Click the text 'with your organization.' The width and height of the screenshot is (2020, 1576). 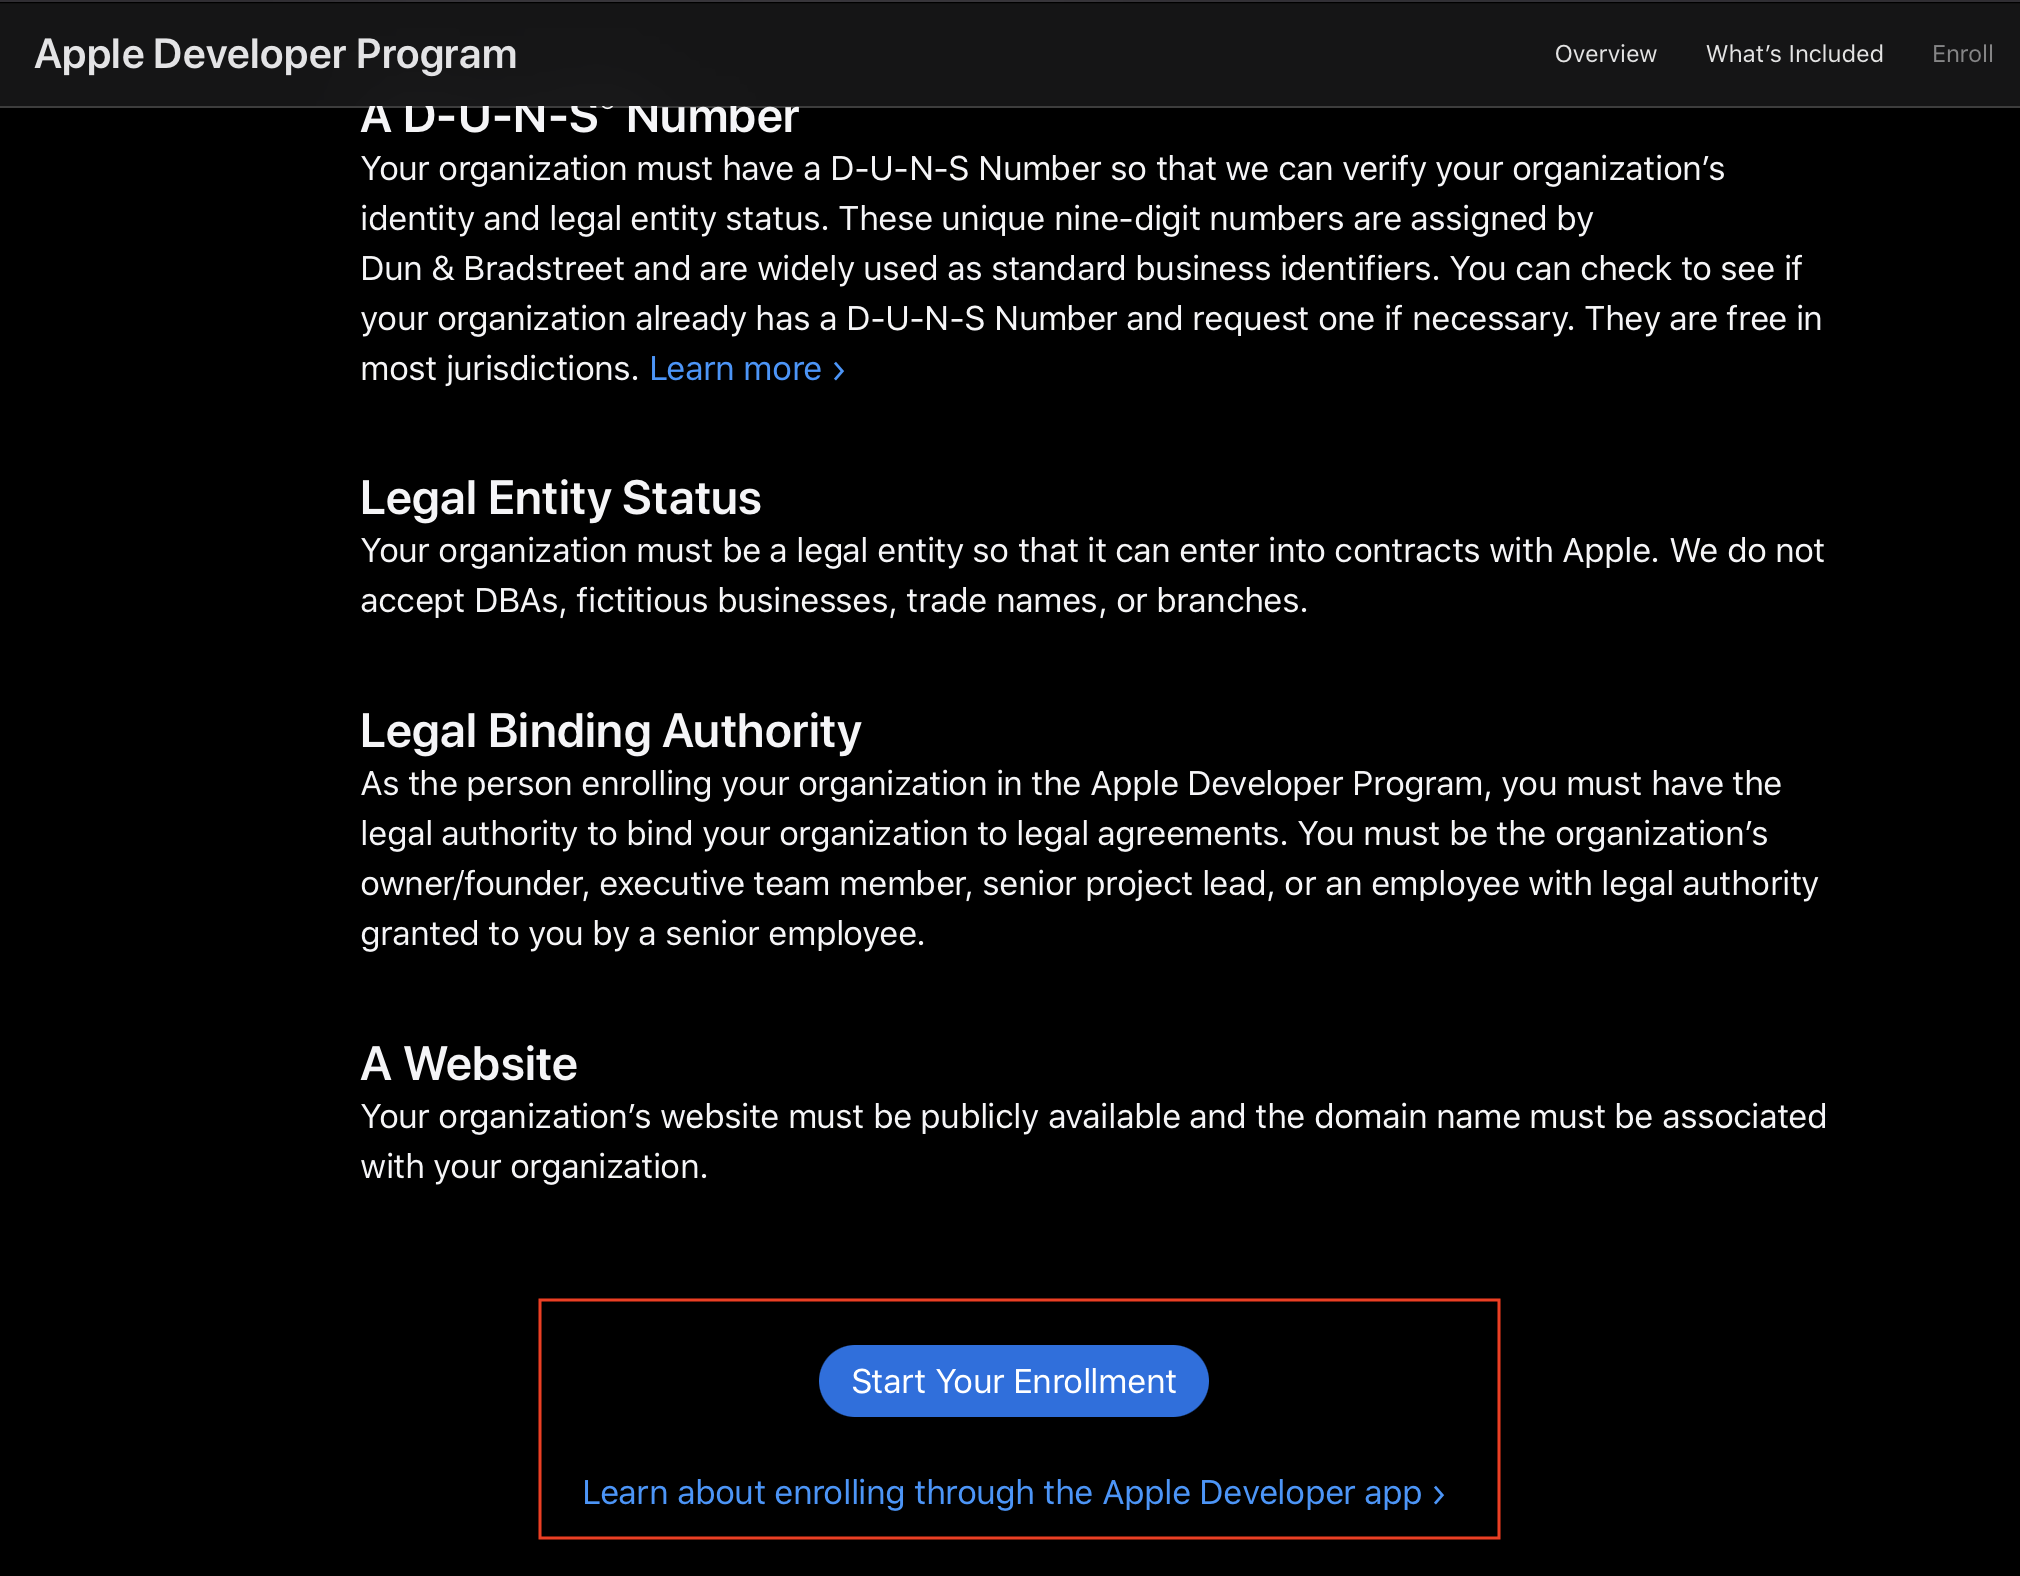(534, 1167)
